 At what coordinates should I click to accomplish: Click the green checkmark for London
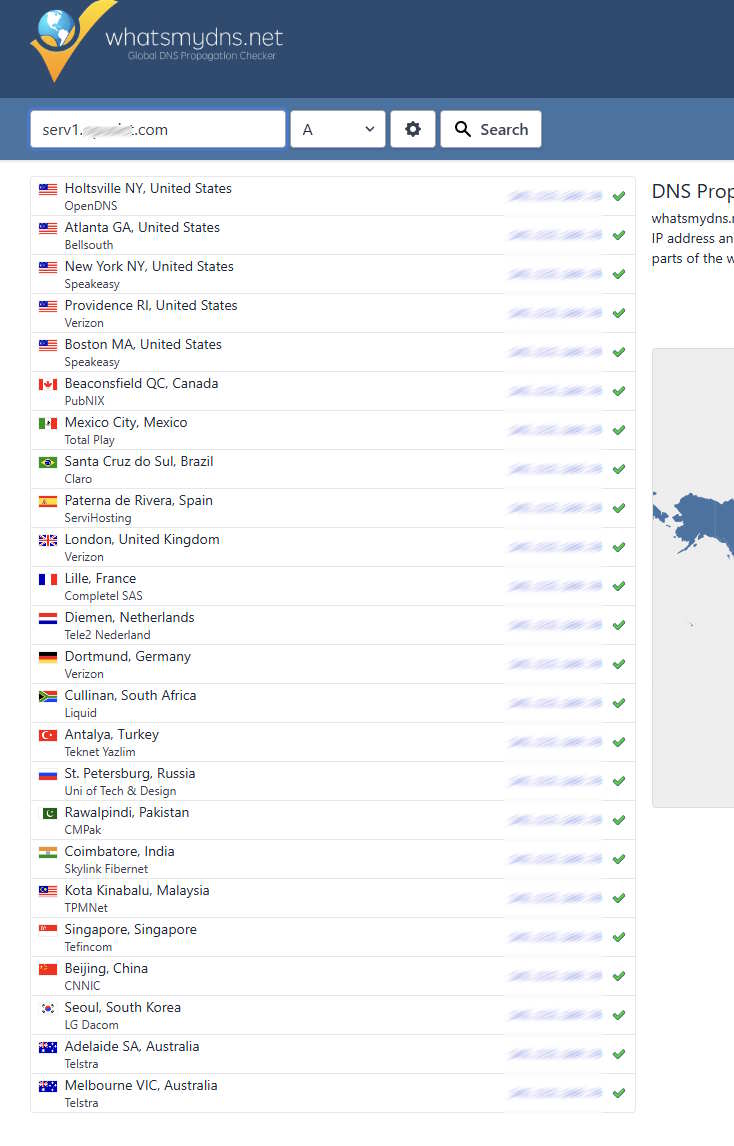point(619,547)
